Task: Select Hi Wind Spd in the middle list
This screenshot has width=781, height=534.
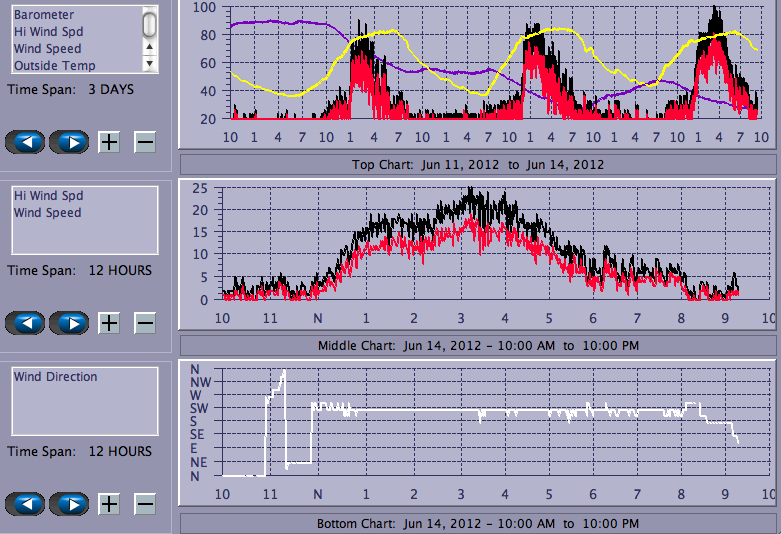Action: (x=48, y=197)
